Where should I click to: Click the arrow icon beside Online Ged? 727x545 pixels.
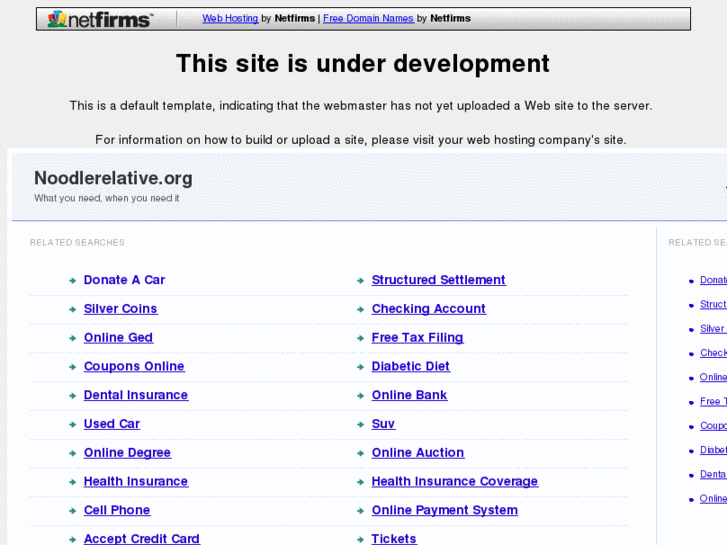72,338
